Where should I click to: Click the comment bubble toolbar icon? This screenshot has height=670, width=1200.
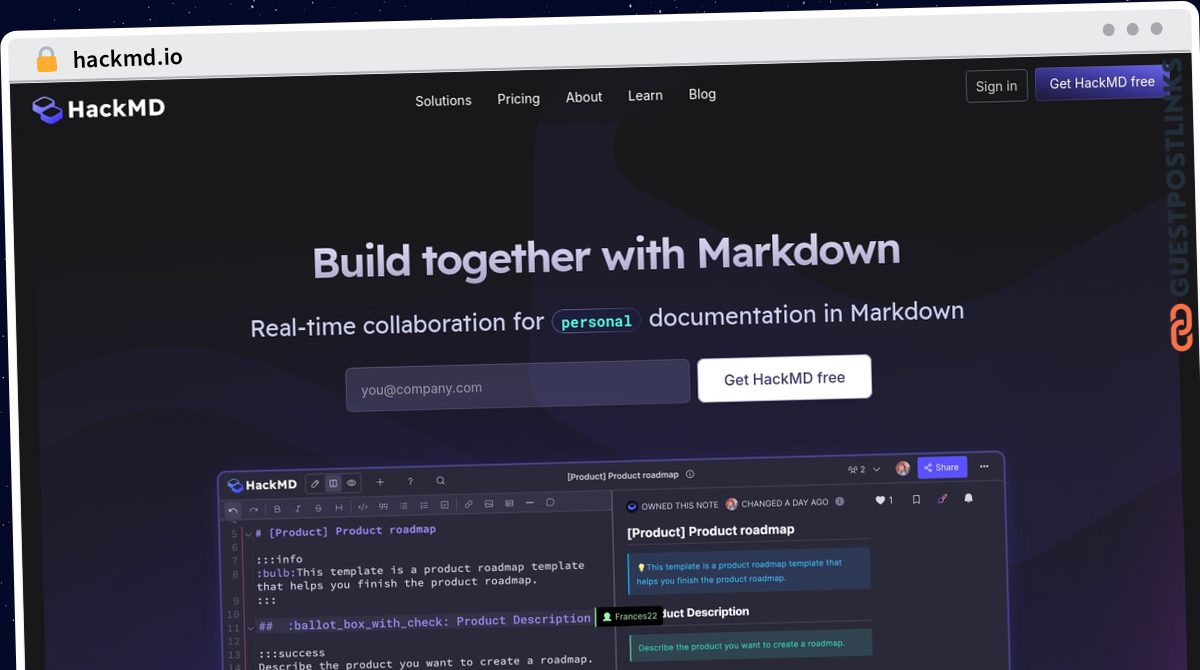coord(550,503)
